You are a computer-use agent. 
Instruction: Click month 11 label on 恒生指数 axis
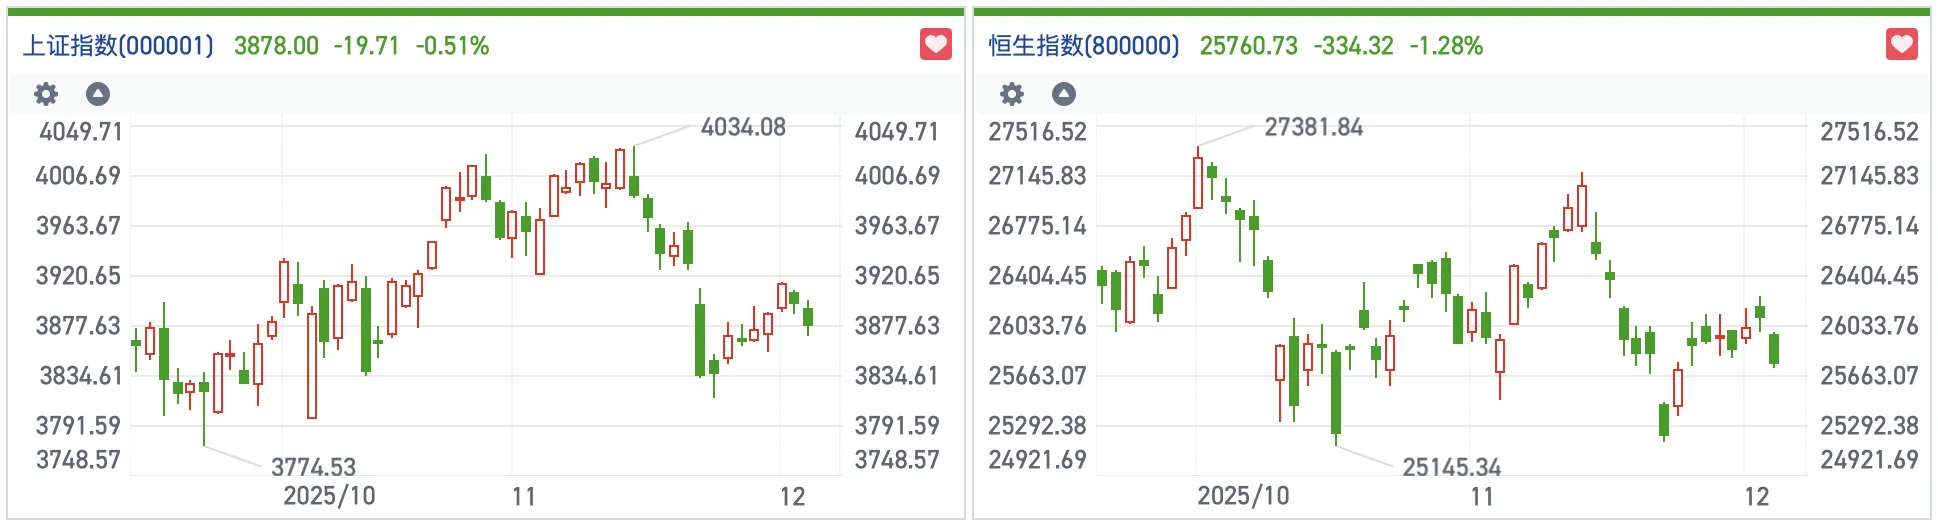pyautogui.click(x=1482, y=497)
